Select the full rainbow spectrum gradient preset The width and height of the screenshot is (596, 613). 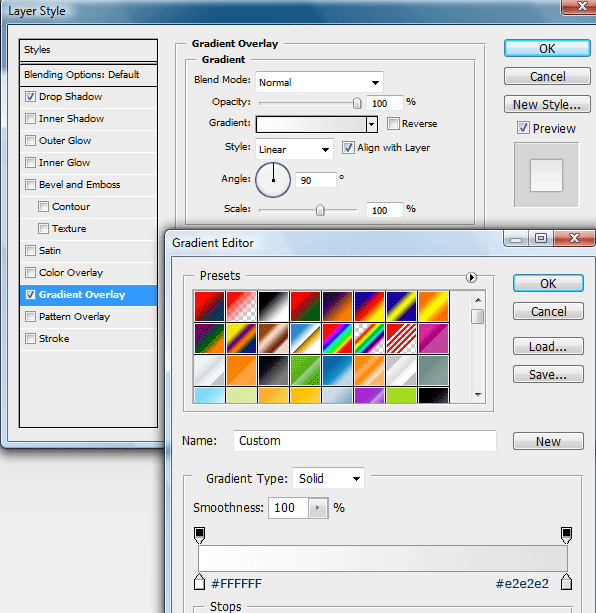pos(338,339)
